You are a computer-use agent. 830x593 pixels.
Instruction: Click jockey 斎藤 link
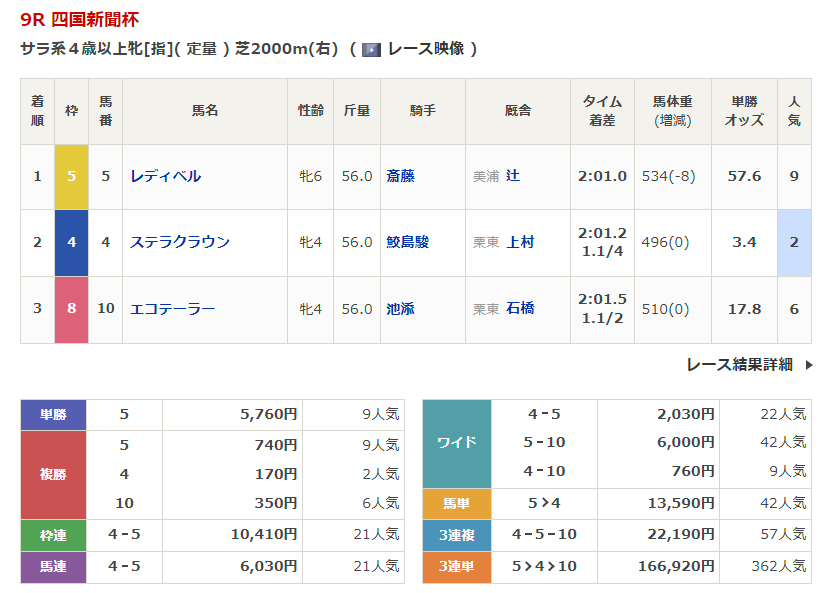click(400, 176)
